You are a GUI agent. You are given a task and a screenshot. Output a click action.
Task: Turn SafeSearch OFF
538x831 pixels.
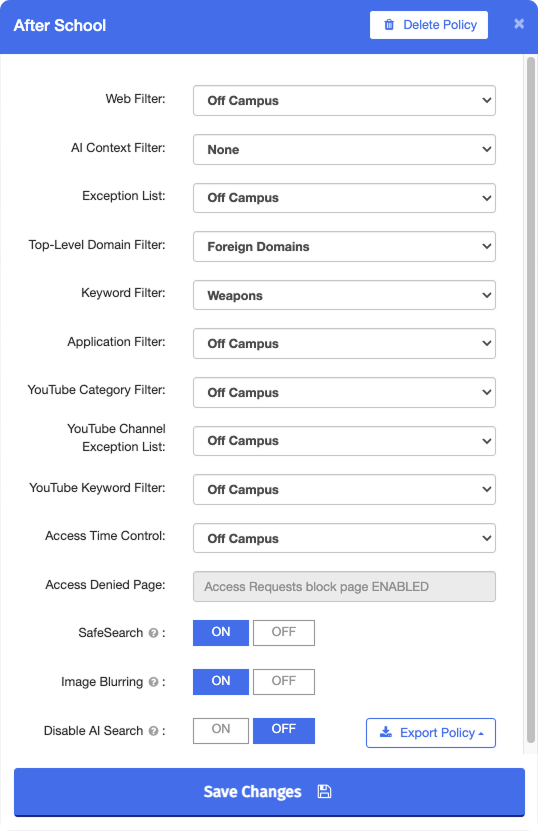284,633
